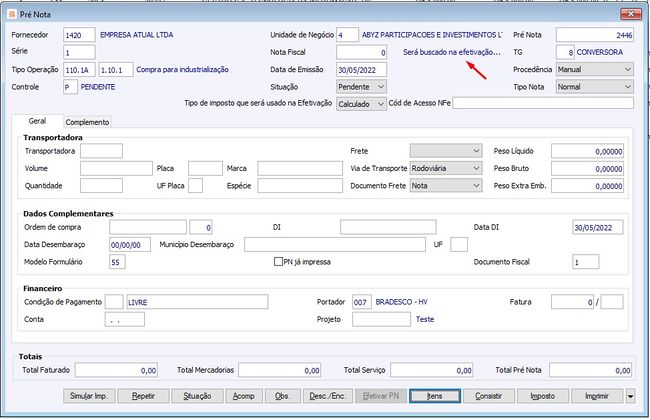The image size is (650, 420).
Task: Click the Imposto button
Action: (543, 396)
